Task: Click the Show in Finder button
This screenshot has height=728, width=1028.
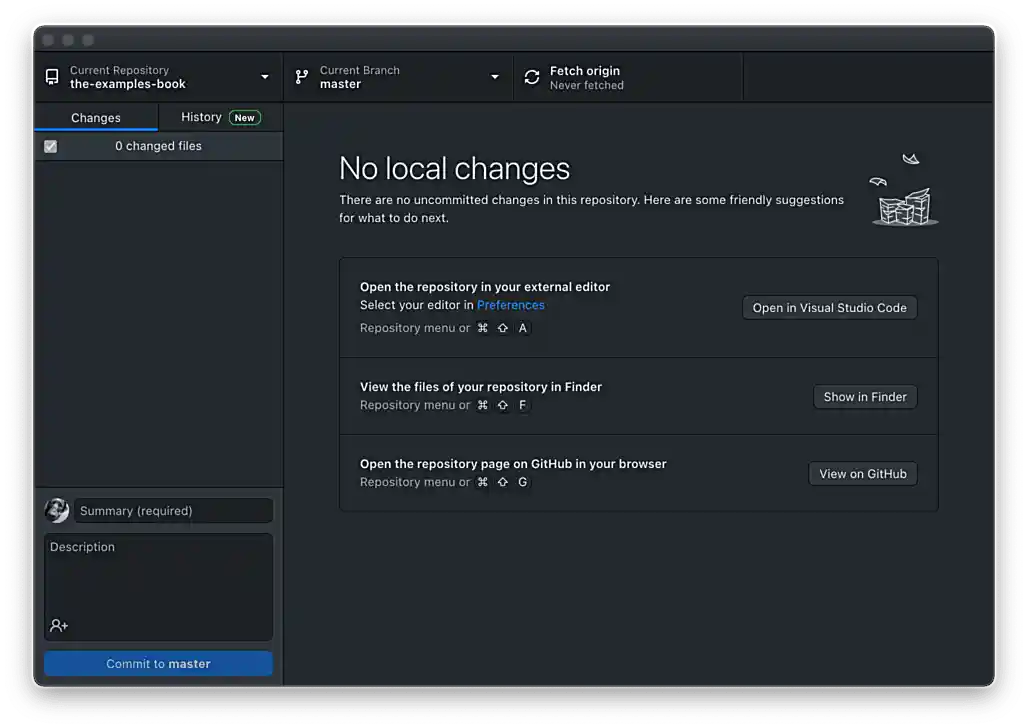Action: pos(864,396)
